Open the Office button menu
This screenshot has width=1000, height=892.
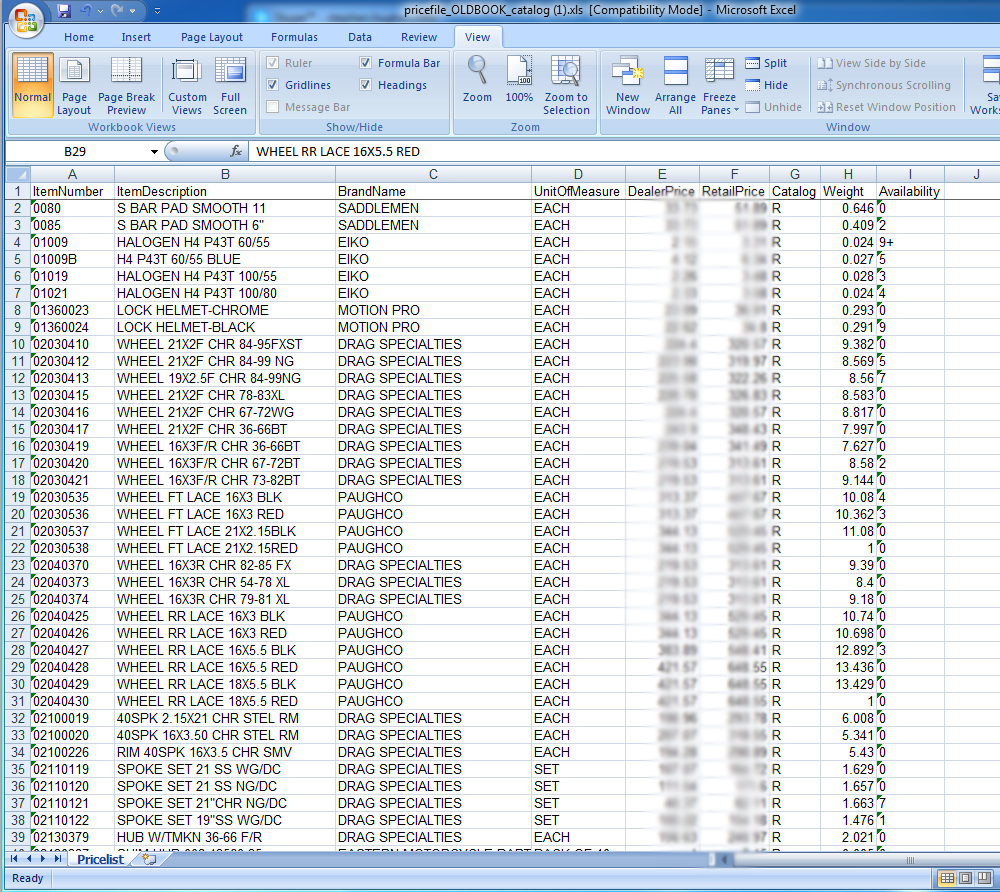coord(26,20)
